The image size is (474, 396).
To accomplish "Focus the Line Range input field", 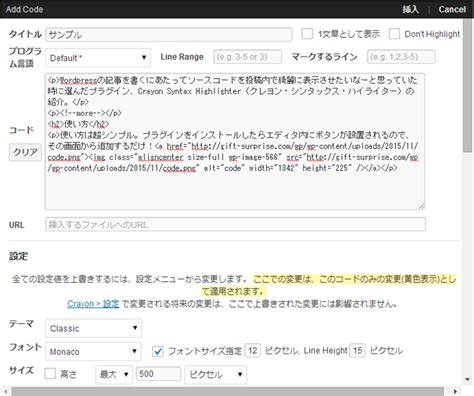I will 247,57.
